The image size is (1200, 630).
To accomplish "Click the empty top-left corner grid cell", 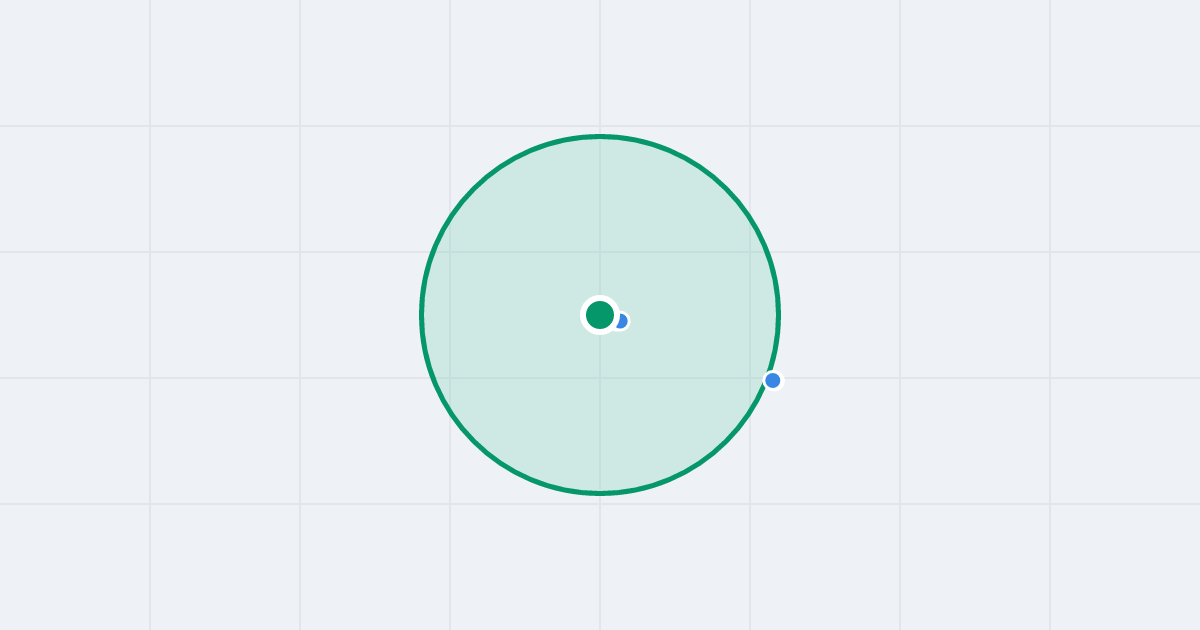I will [x=75, y=63].
